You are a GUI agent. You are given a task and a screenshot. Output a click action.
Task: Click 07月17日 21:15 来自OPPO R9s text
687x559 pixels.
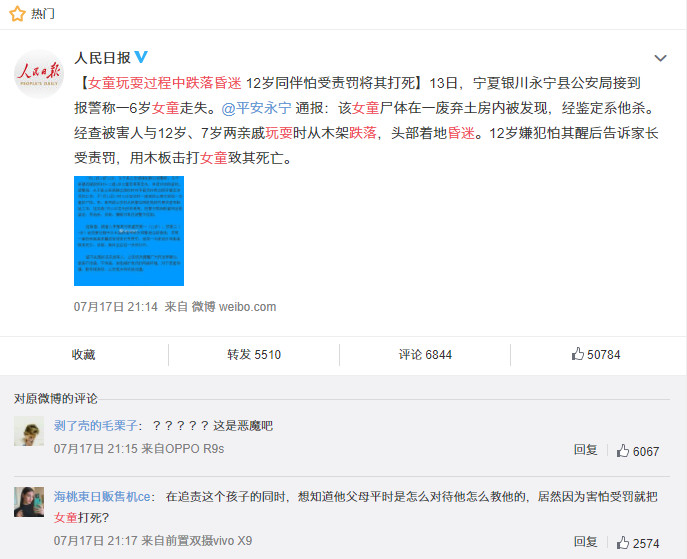pos(139,449)
